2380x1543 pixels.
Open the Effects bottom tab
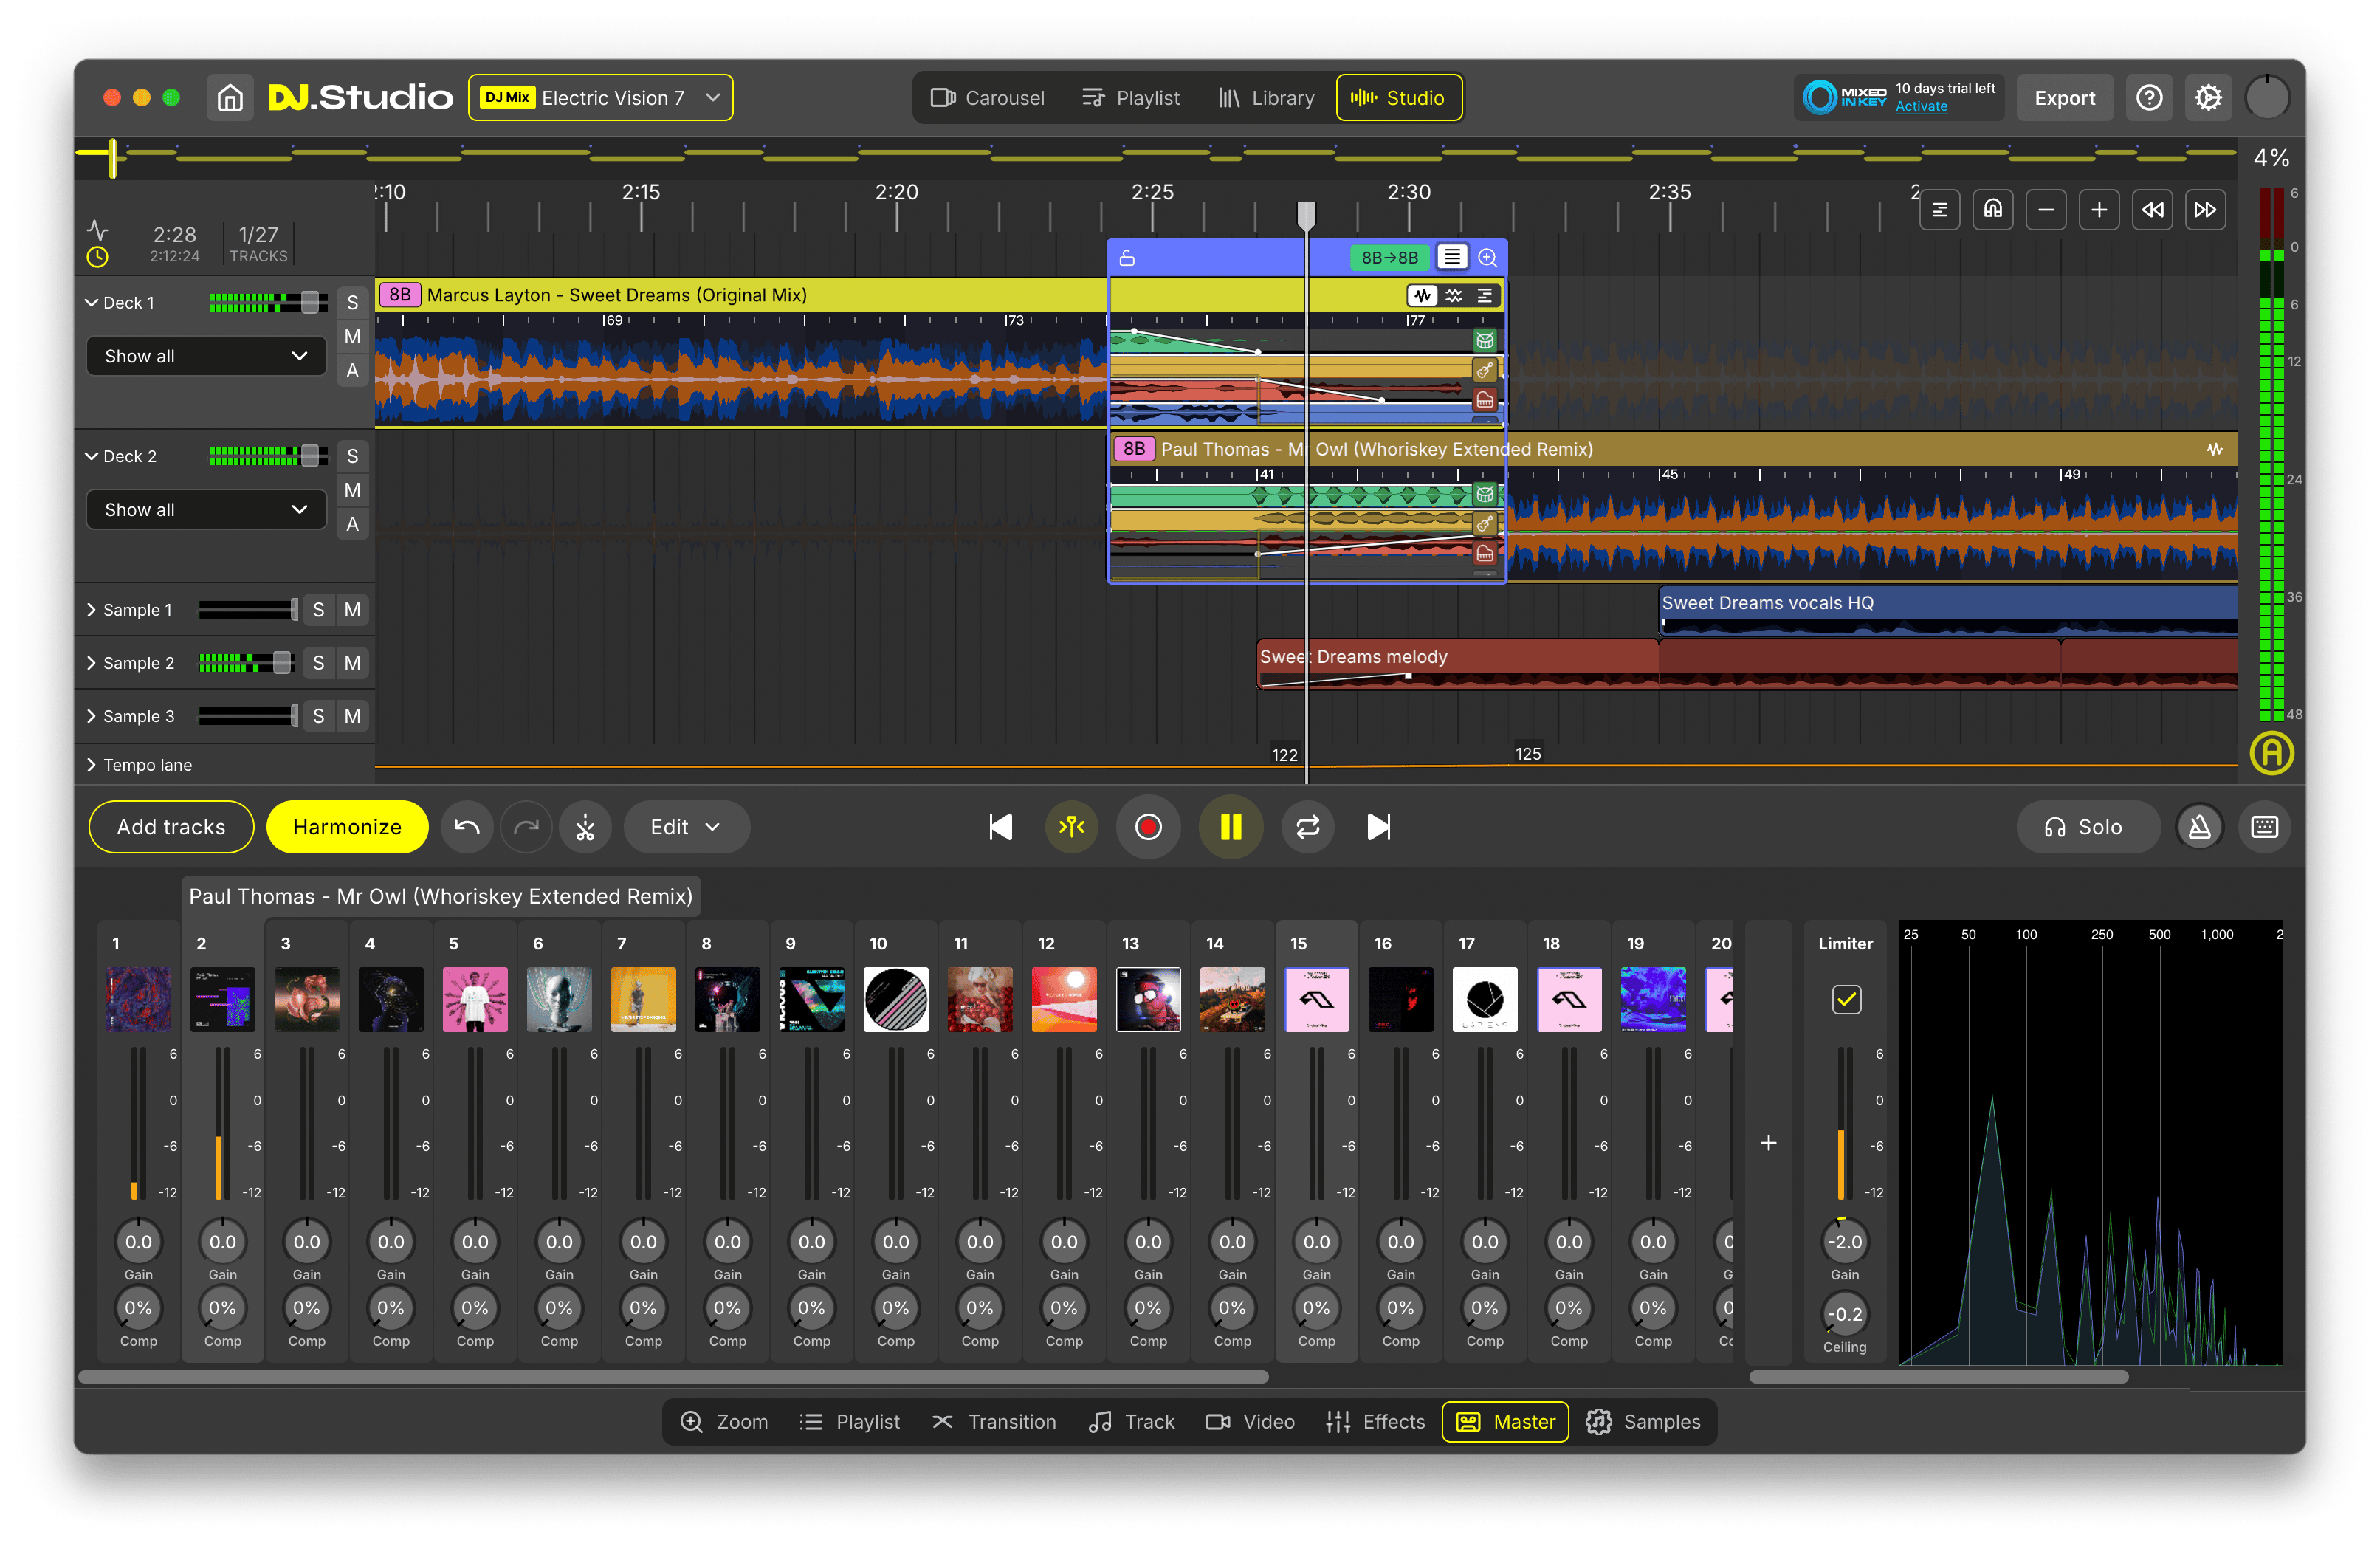coord(1375,1422)
